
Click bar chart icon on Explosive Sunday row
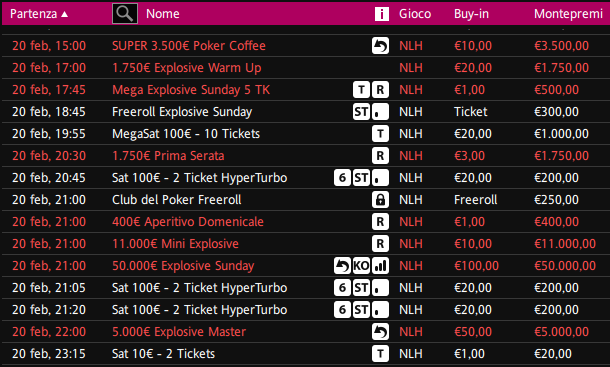tap(380, 266)
